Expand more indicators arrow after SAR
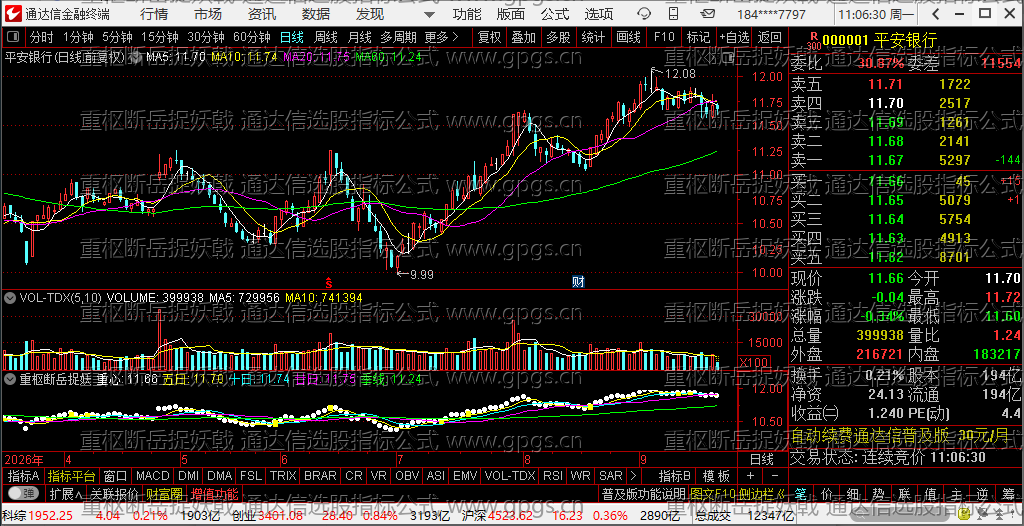1024x526 pixels. click(633, 476)
